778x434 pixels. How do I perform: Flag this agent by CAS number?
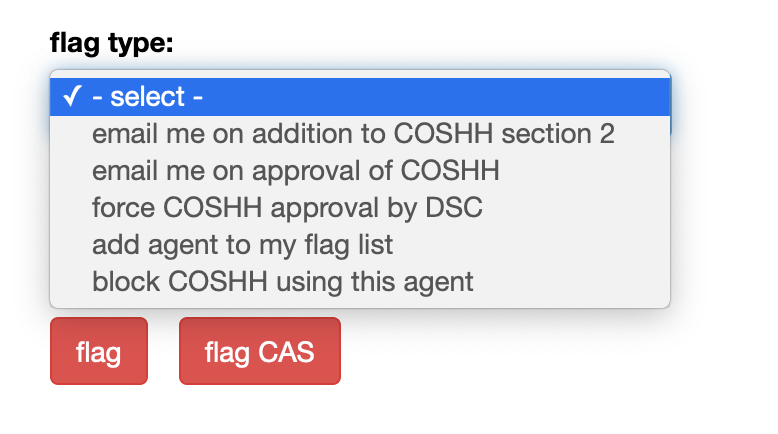[x=260, y=351]
